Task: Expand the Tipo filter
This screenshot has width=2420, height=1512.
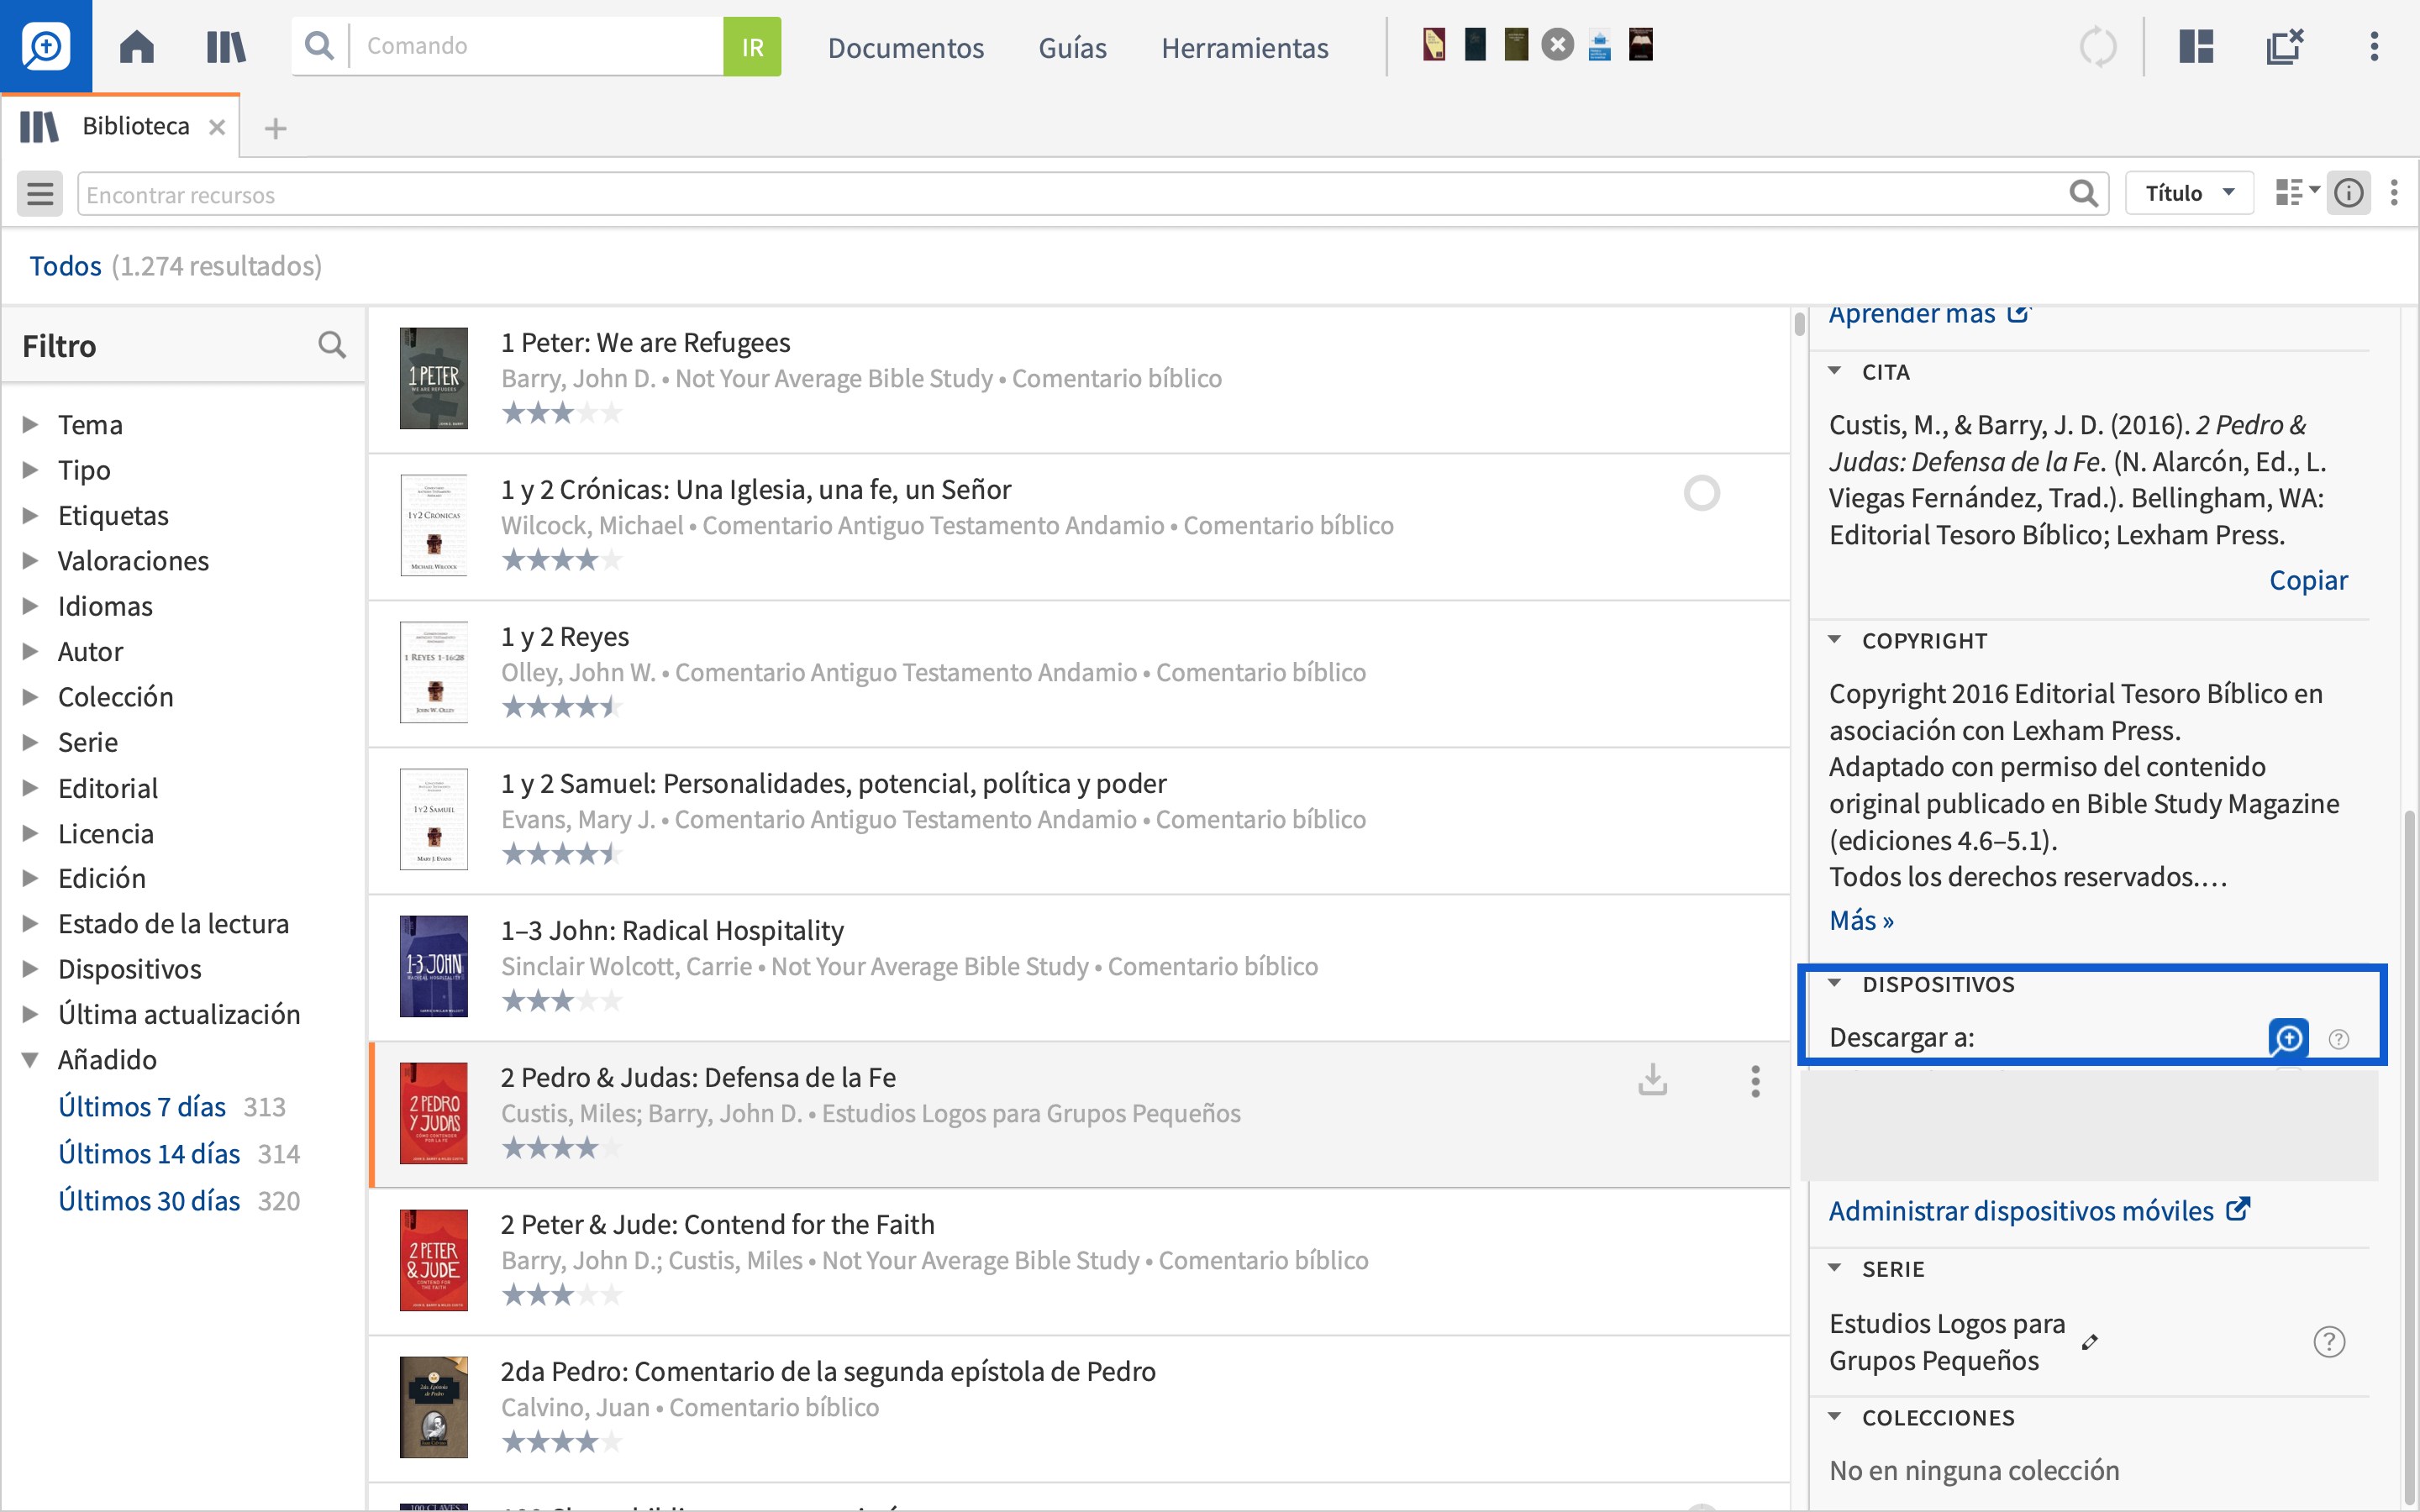Action: click(x=31, y=469)
